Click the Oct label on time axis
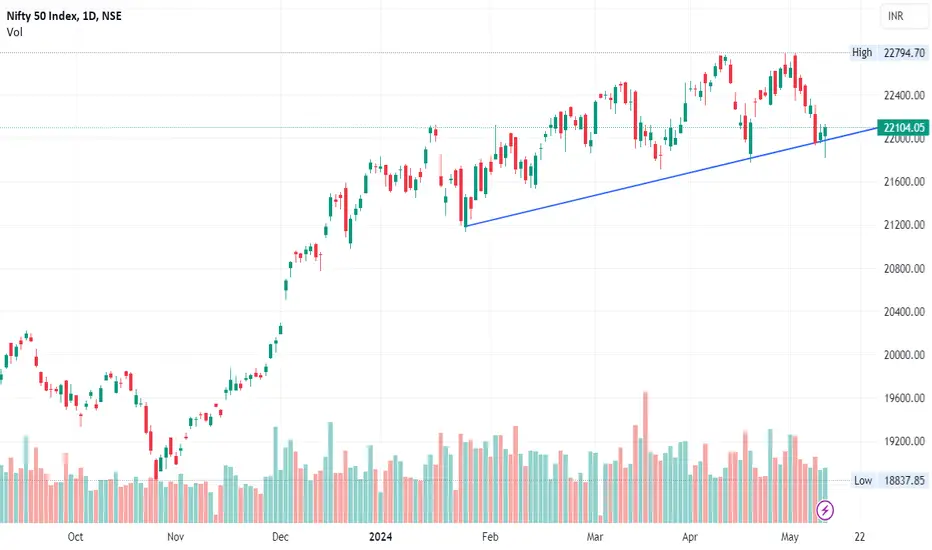The width and height of the screenshot is (932, 550). pyautogui.click(x=75, y=537)
